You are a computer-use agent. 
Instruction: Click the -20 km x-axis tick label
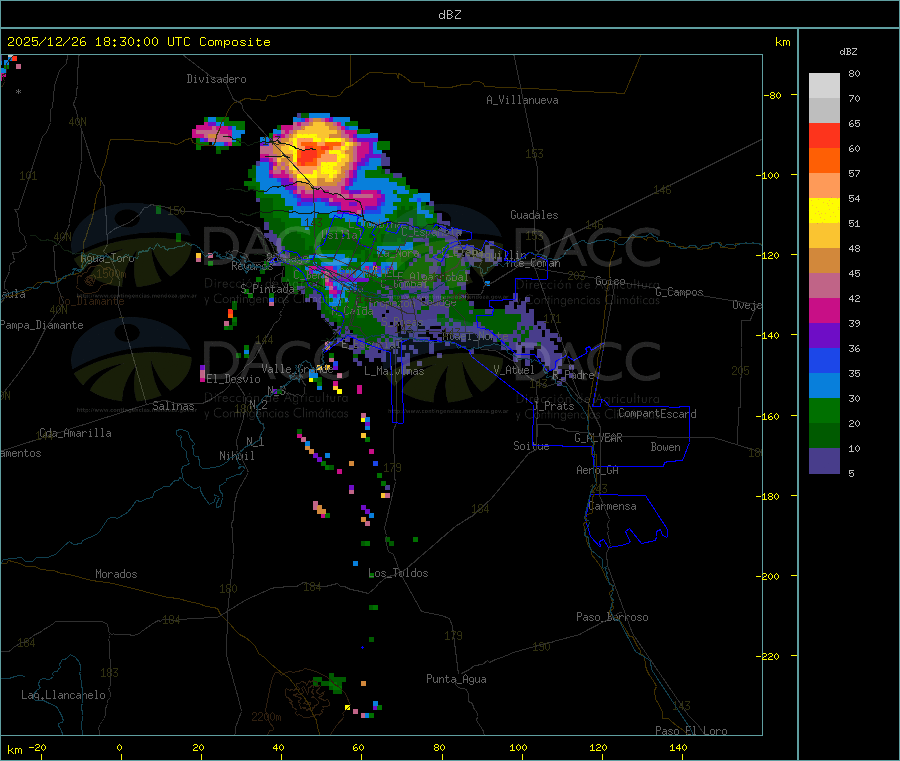pos(37,747)
